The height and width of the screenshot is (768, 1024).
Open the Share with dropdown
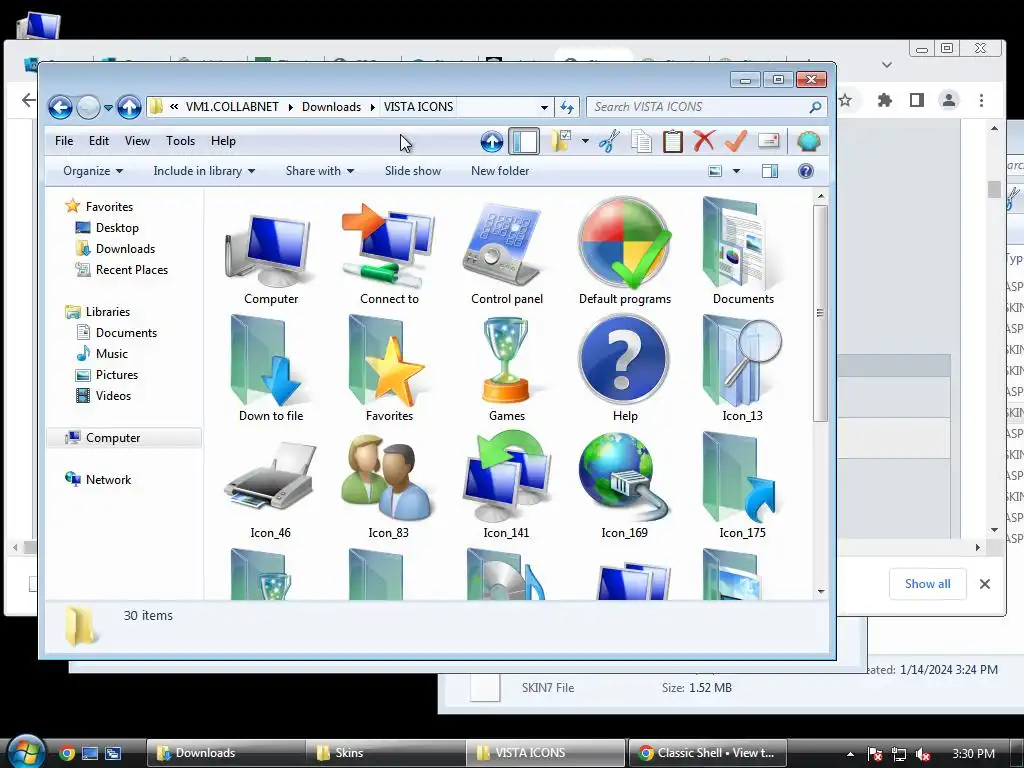pyautogui.click(x=320, y=171)
